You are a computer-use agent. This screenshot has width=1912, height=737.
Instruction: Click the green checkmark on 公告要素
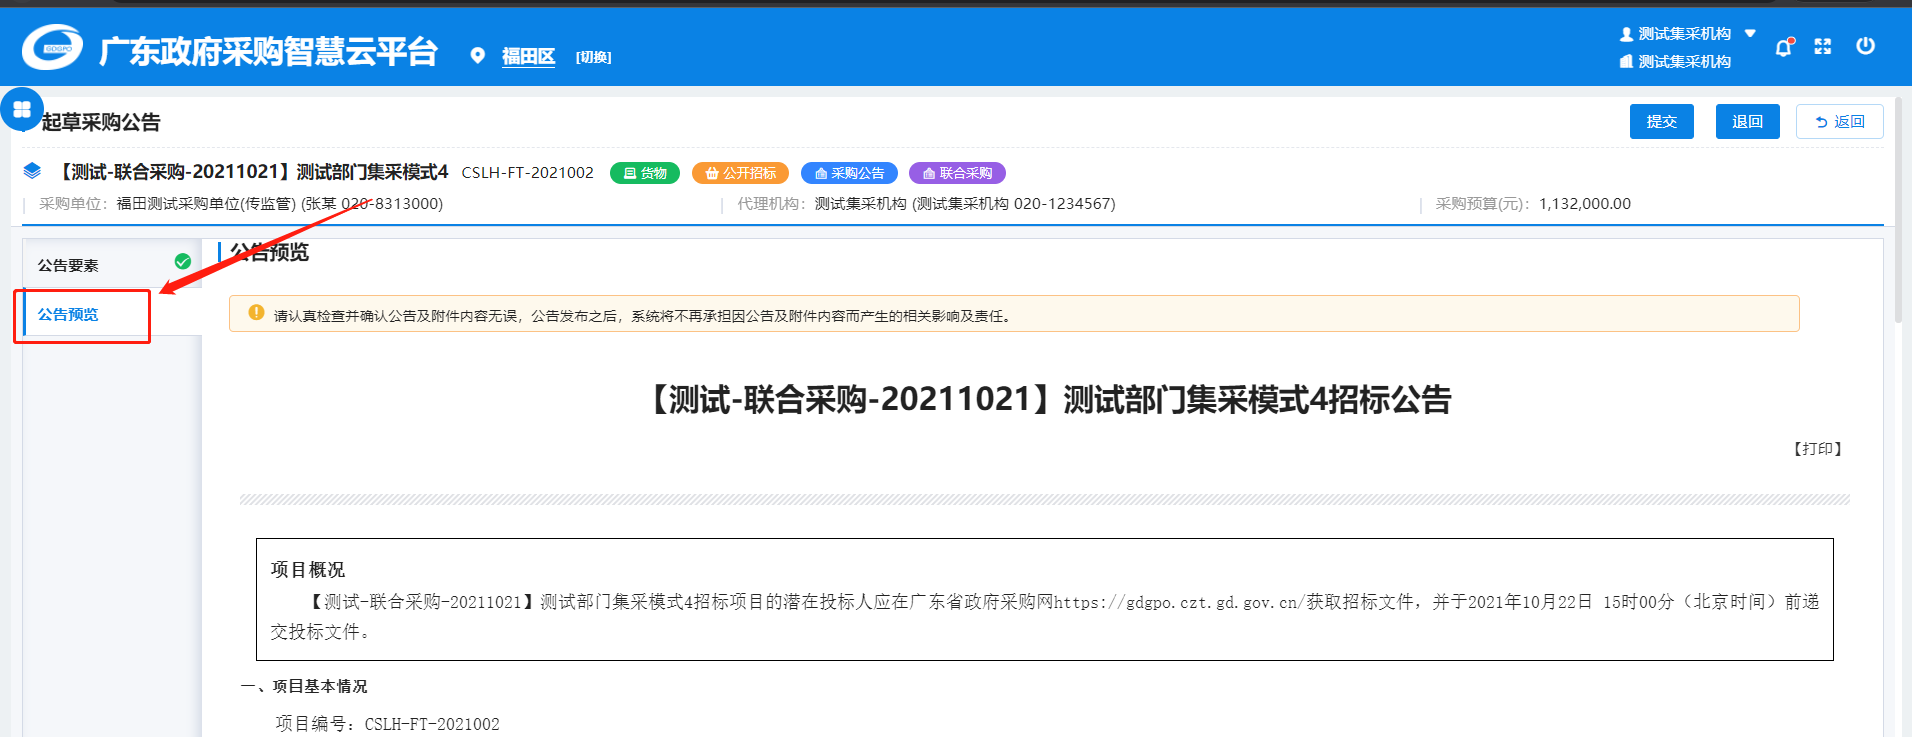(182, 262)
